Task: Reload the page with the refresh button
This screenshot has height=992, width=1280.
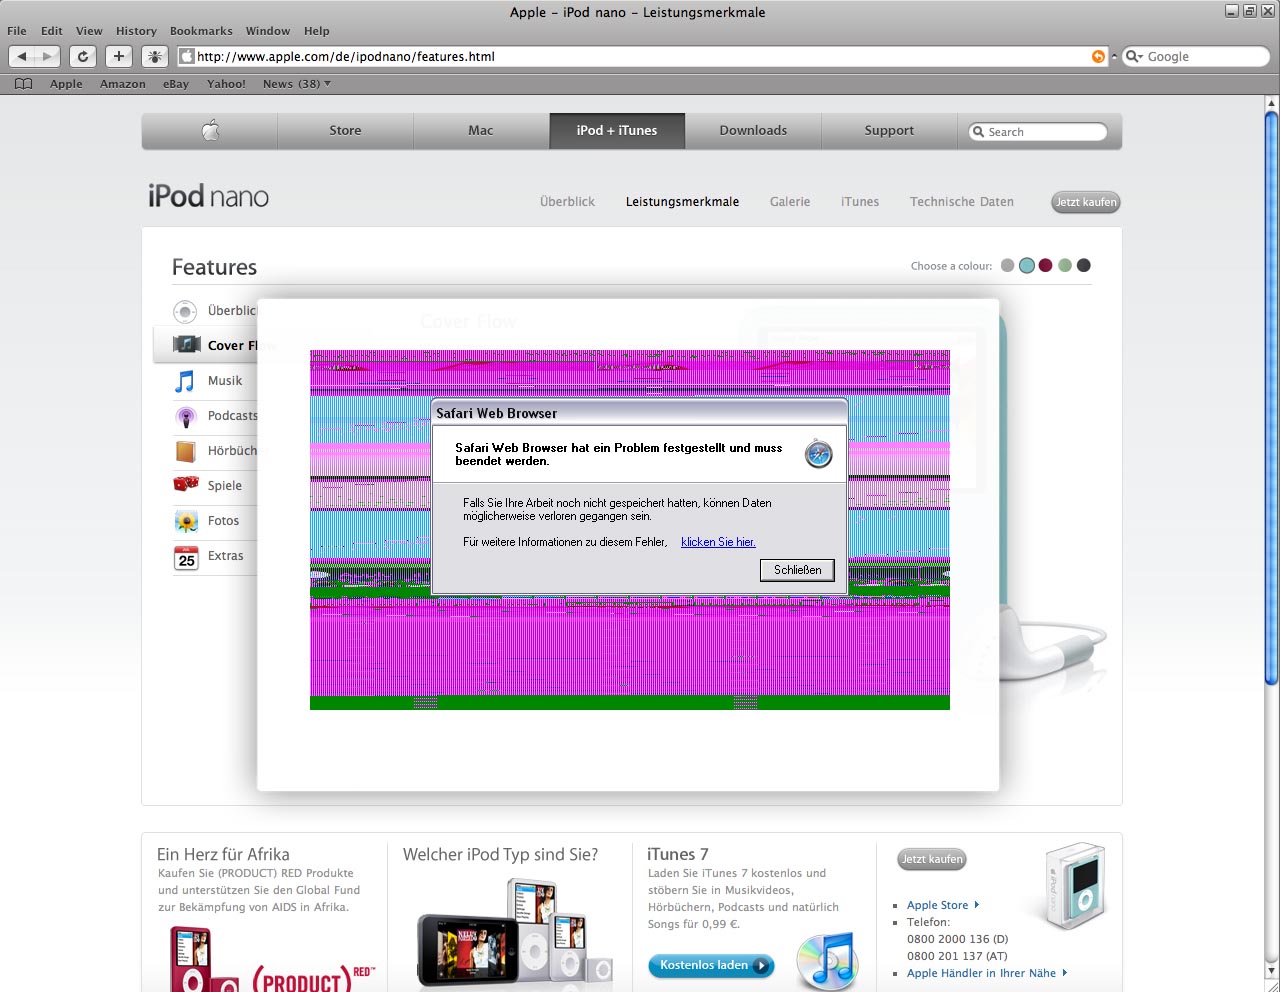Action: pos(83,56)
